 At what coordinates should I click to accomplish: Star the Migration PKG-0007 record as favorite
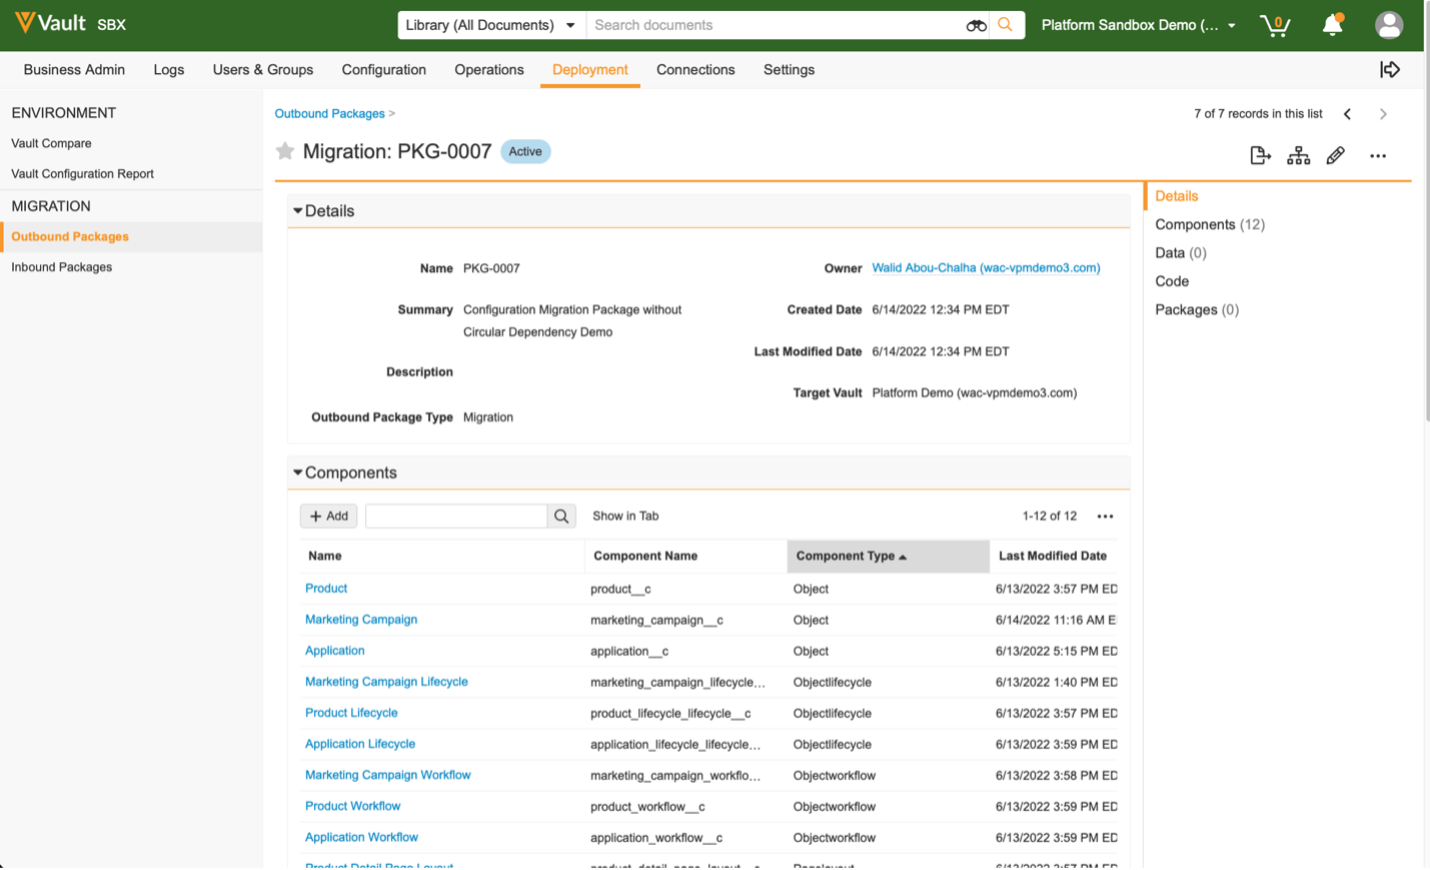[x=285, y=151]
